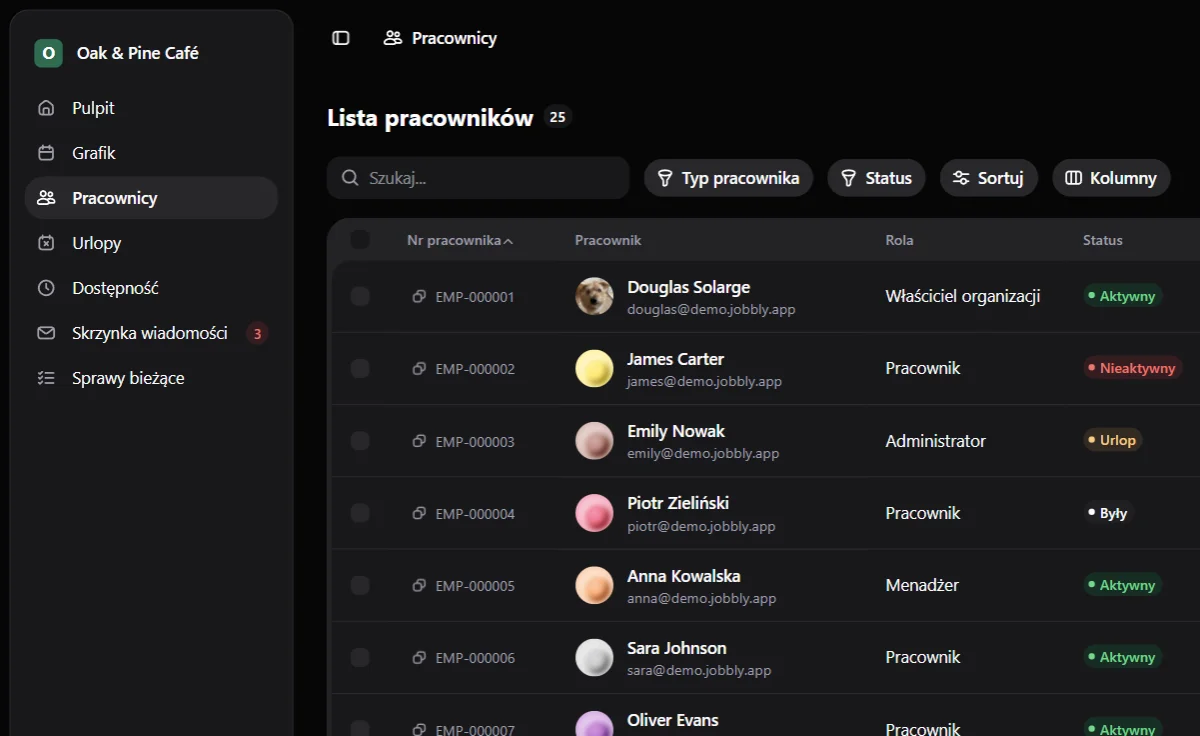Image resolution: width=1200 pixels, height=736 pixels.
Task: Select Pracownicy in sidebar
Action: [151, 198]
